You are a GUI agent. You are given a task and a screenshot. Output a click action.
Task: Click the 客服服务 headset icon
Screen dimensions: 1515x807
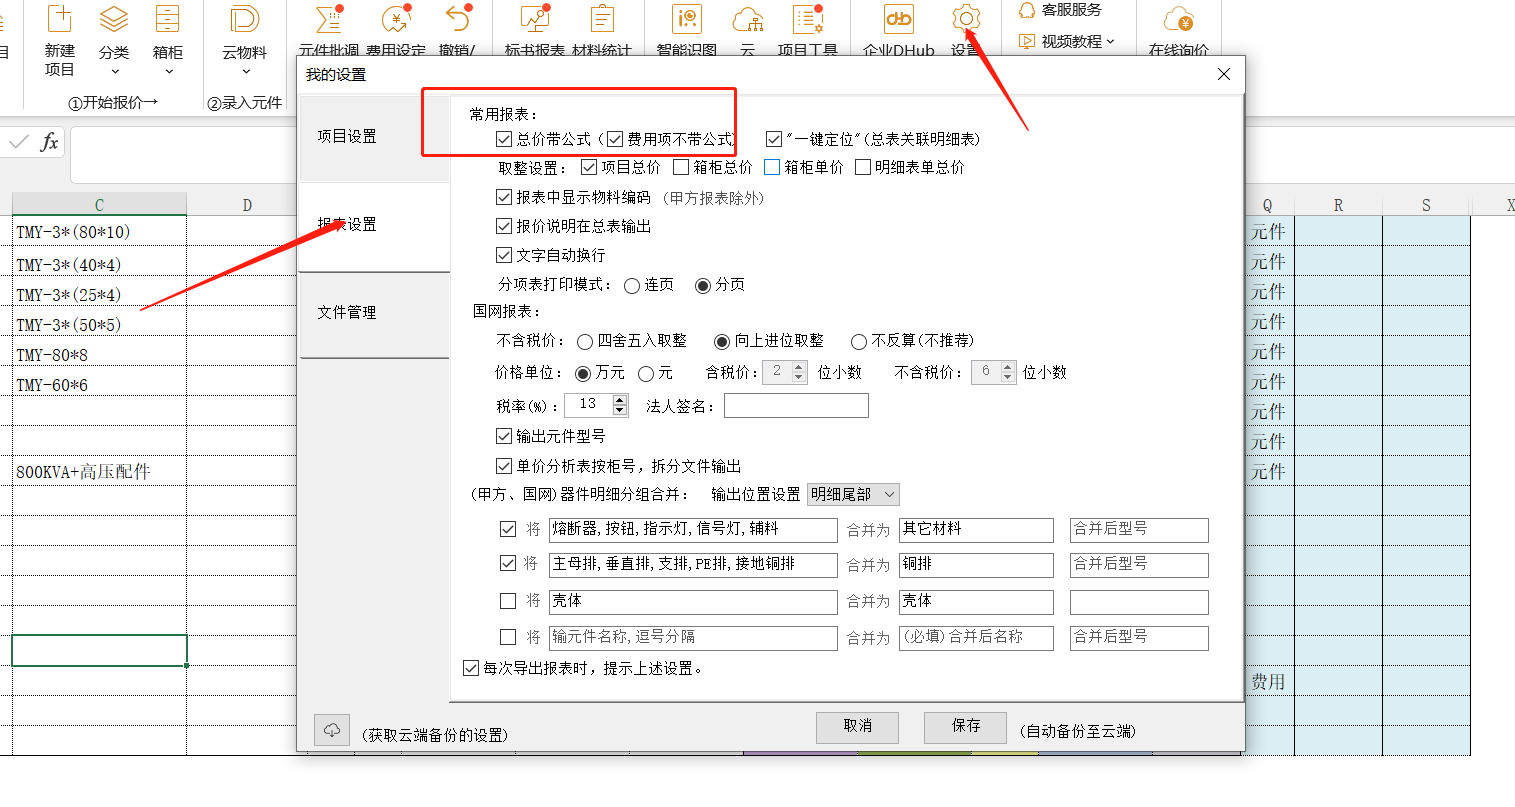[x=1027, y=10]
